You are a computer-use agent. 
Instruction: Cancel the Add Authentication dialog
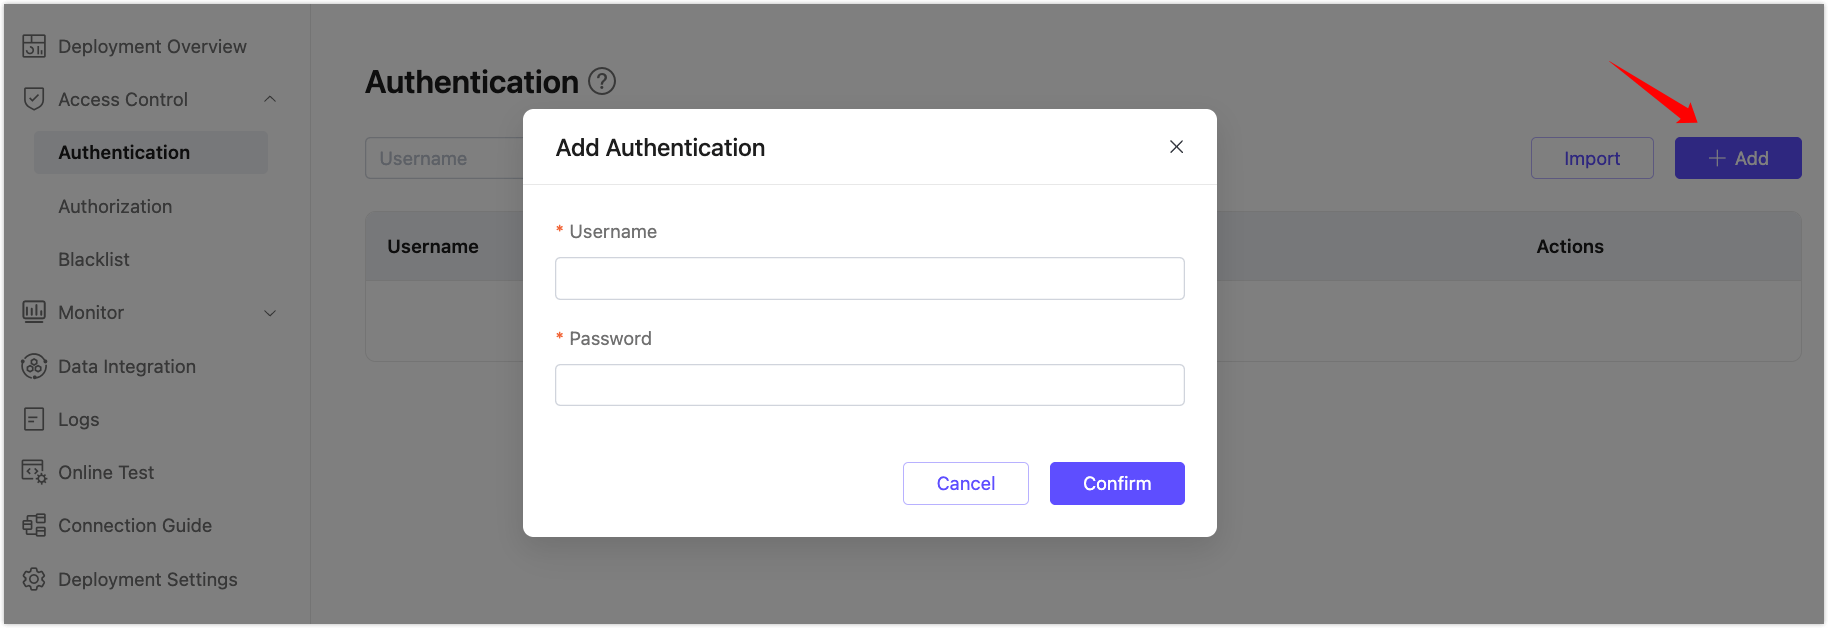click(965, 483)
